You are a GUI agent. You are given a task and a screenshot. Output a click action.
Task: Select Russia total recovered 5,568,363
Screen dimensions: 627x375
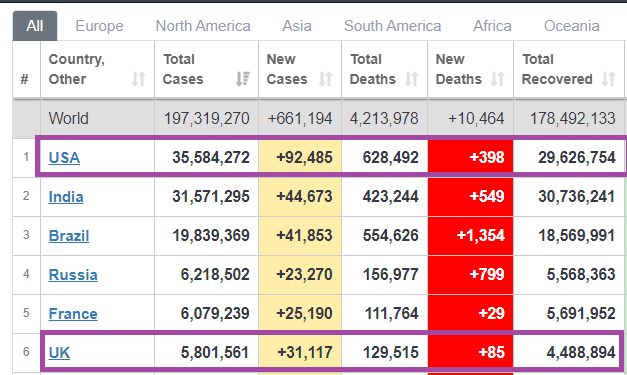tap(581, 275)
